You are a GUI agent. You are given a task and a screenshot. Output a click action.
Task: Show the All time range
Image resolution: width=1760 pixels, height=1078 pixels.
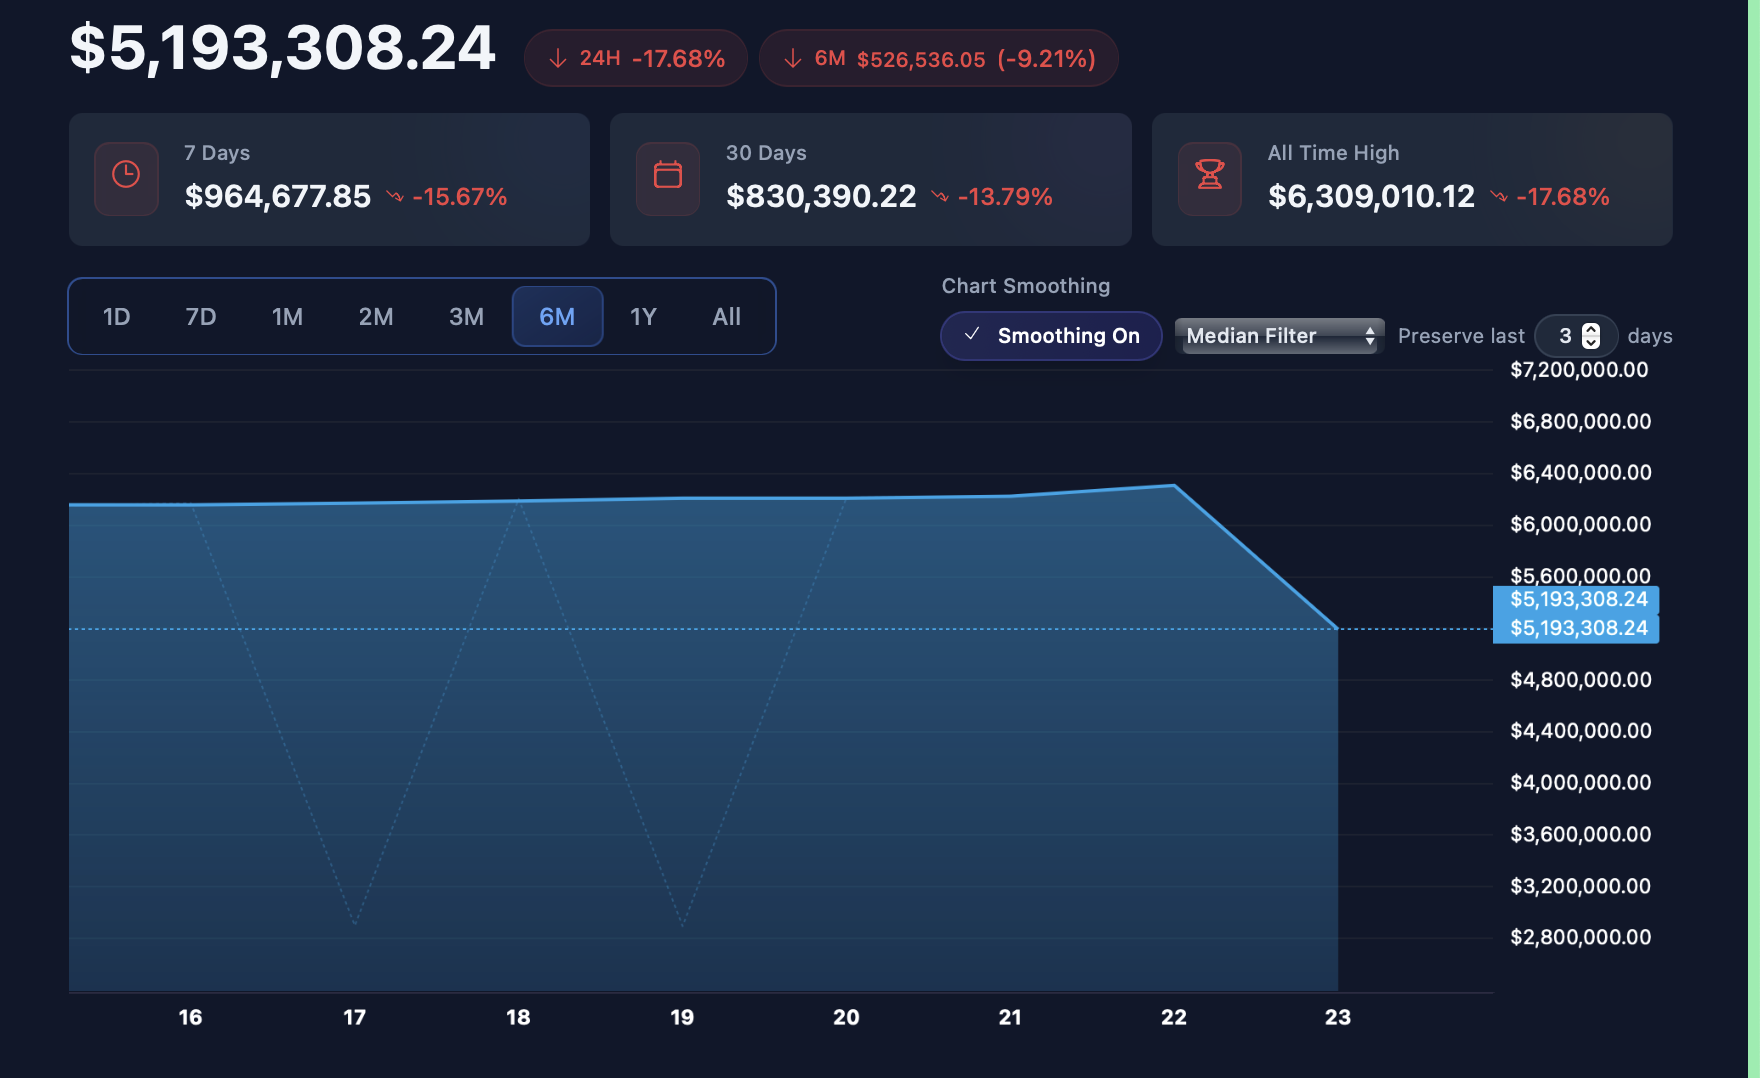(726, 317)
